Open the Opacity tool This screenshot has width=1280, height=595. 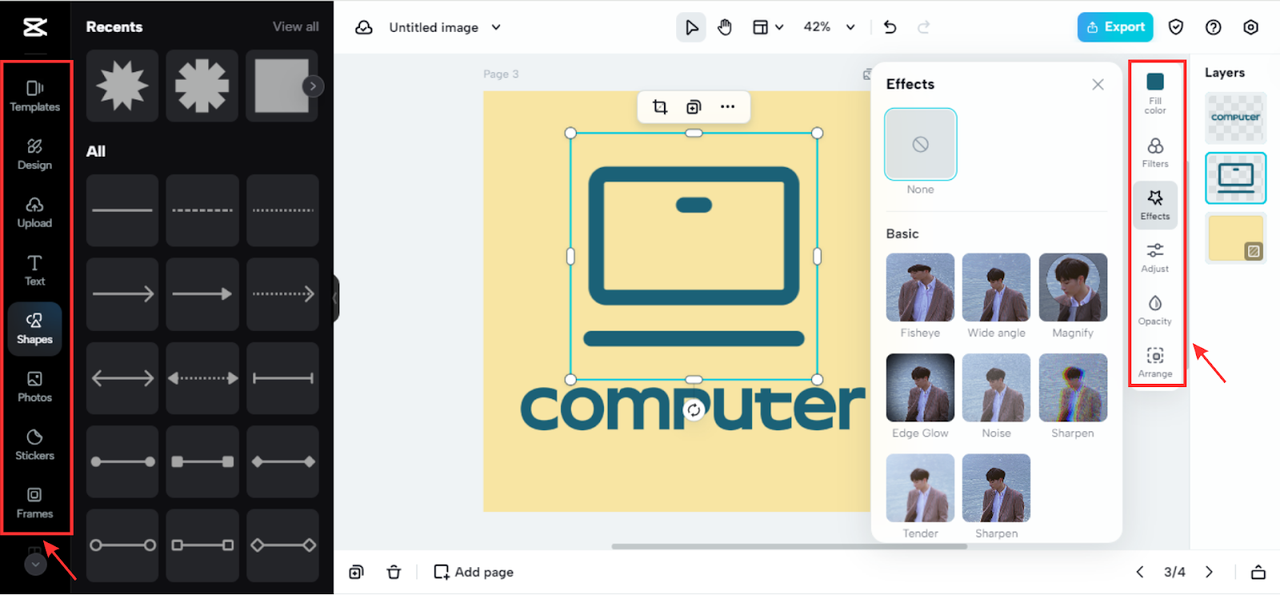pos(1155,310)
